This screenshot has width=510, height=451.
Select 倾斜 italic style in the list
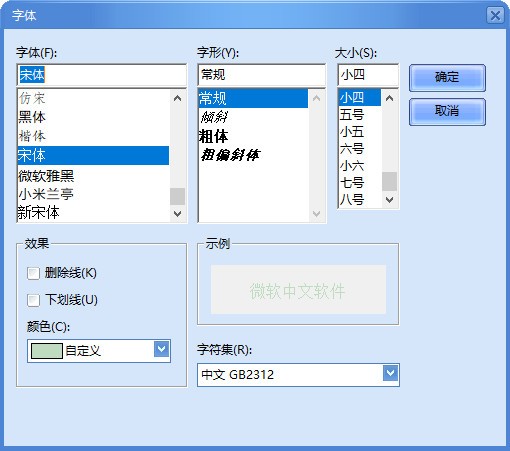253,117
